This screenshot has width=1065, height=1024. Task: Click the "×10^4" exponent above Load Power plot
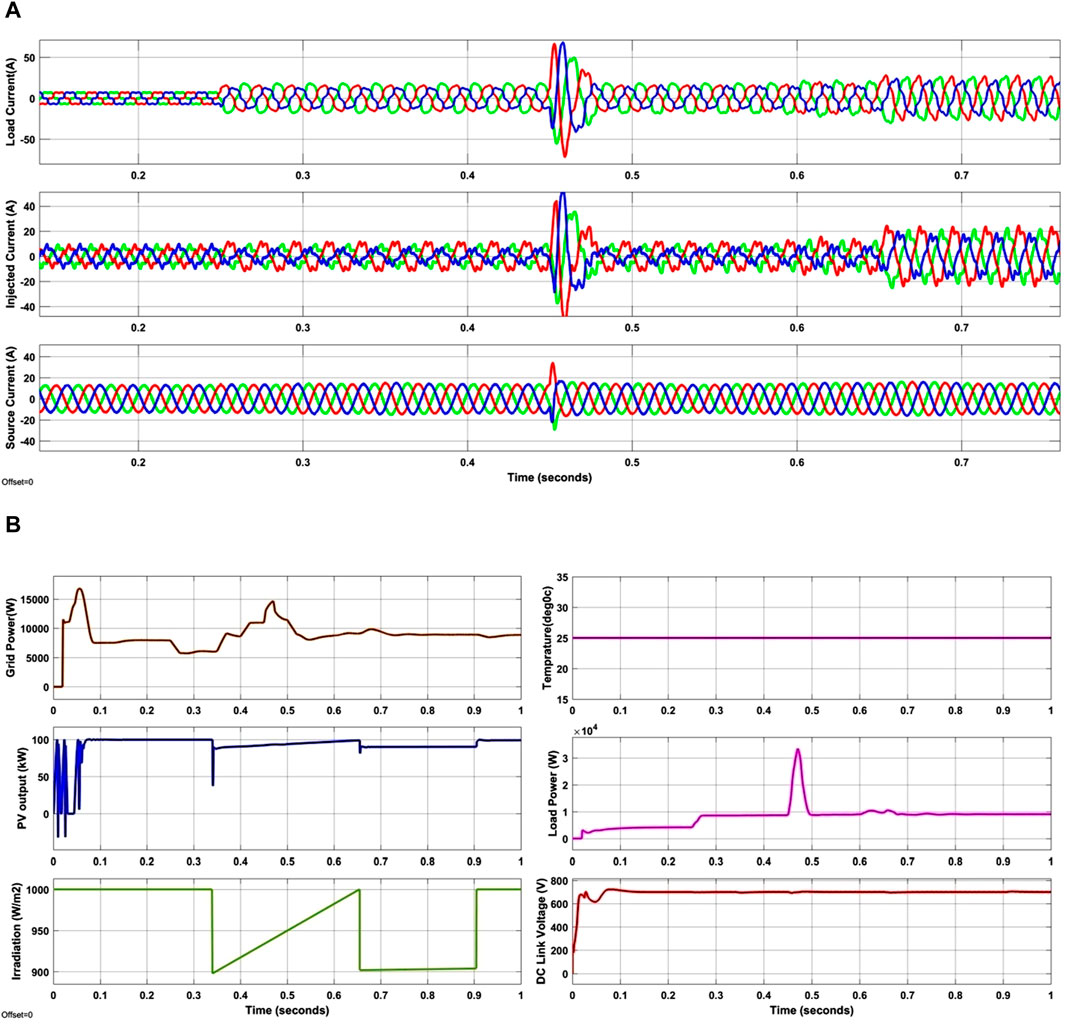pyautogui.click(x=587, y=731)
